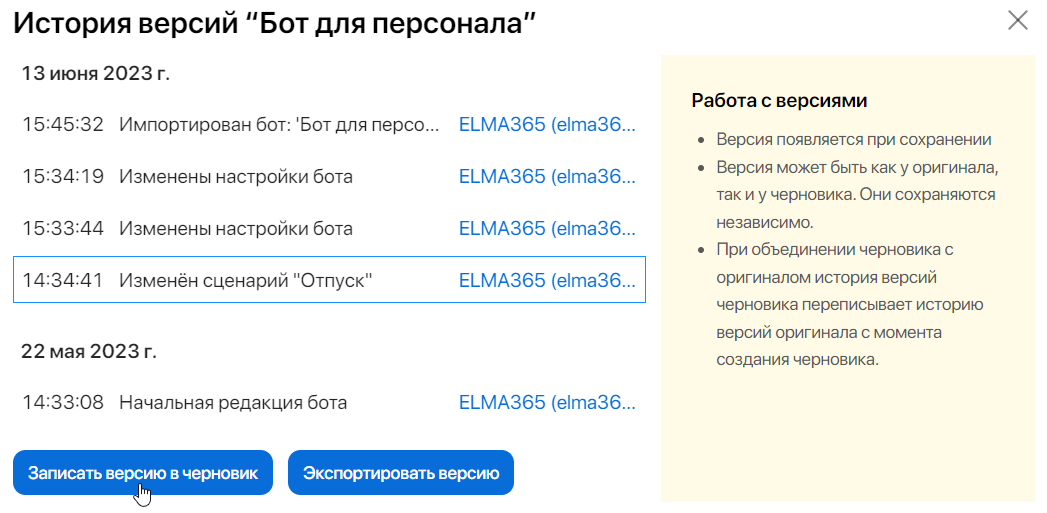Viewport: 1047px width, 513px height.
Task: Click the "Работа с версиями" info heading
Action: (779, 101)
